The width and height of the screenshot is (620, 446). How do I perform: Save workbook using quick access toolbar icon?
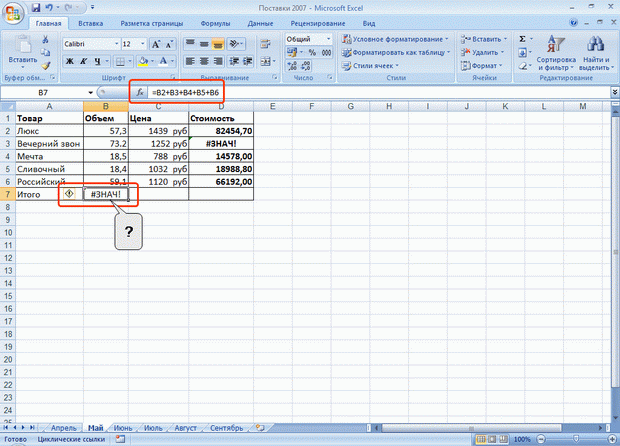[x=36, y=7]
